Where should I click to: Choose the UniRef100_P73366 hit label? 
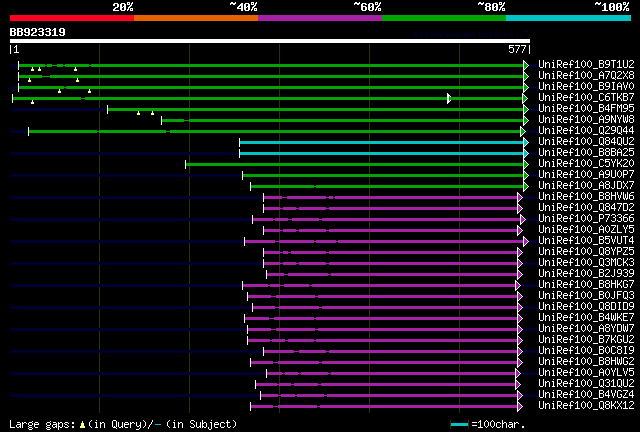(586, 218)
